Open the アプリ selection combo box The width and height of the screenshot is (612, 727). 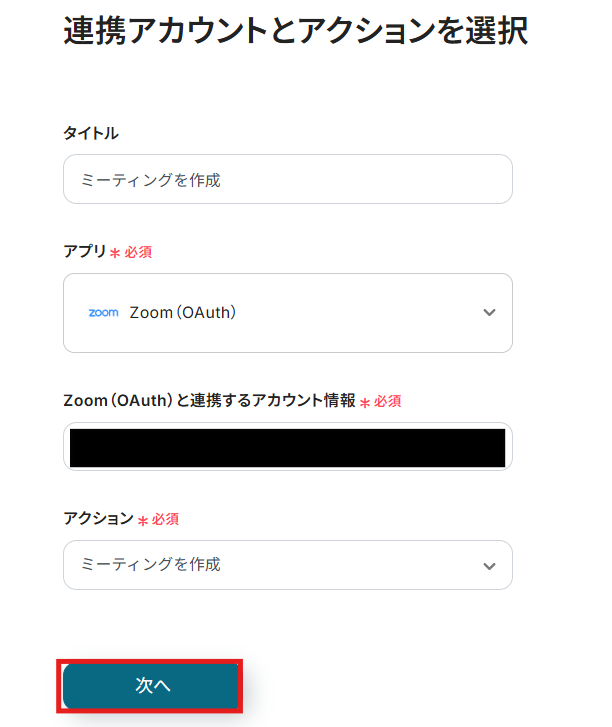[x=287, y=313]
